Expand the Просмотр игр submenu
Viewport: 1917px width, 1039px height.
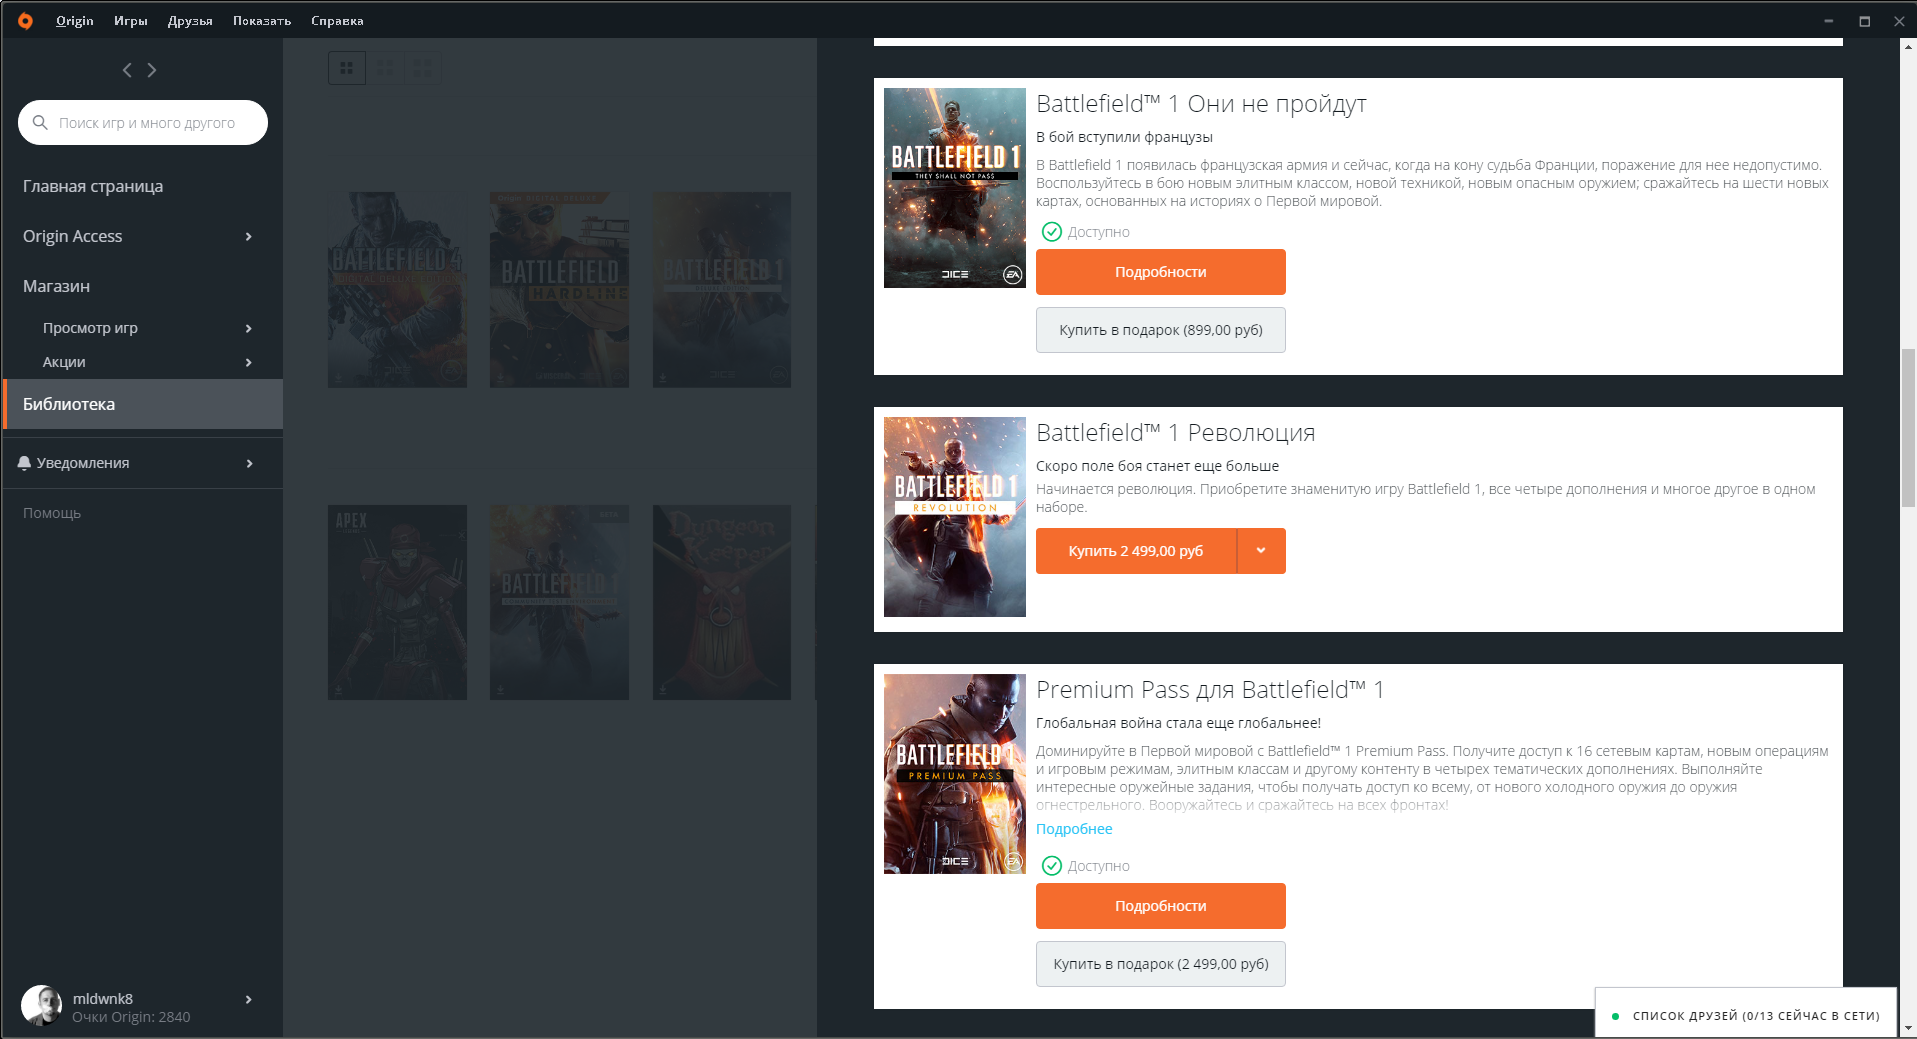pos(249,328)
